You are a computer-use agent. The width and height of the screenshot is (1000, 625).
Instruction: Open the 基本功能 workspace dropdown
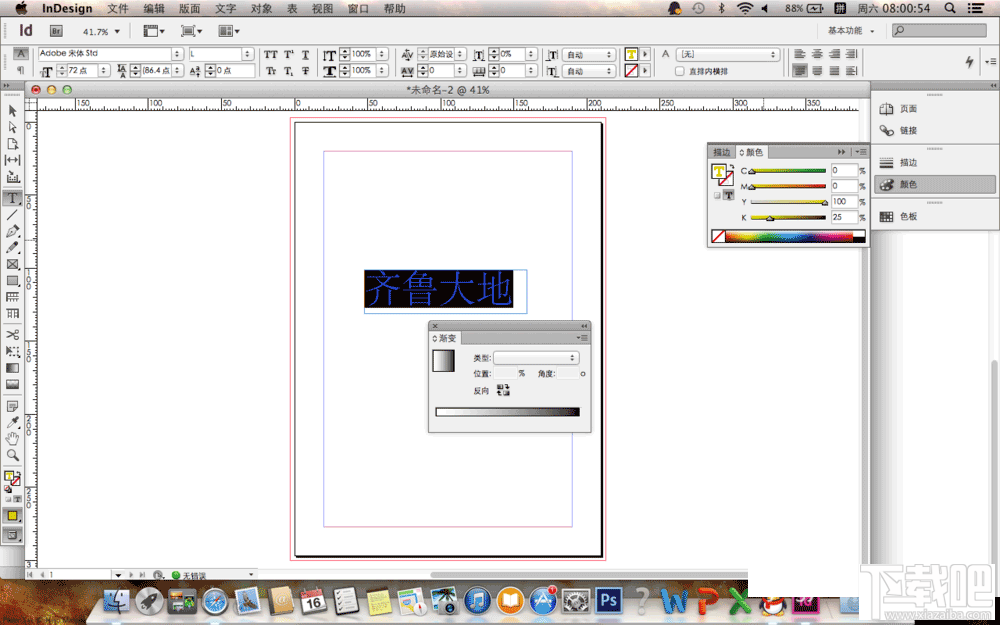pyautogui.click(x=851, y=31)
